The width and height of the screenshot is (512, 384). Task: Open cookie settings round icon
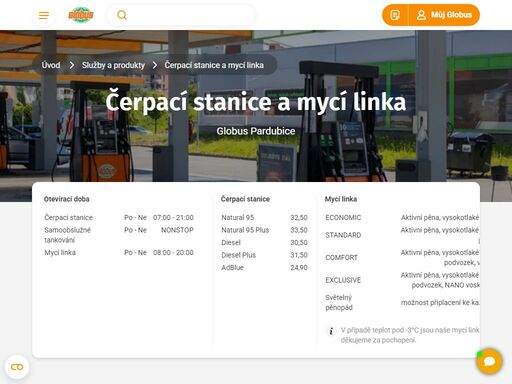point(17,367)
